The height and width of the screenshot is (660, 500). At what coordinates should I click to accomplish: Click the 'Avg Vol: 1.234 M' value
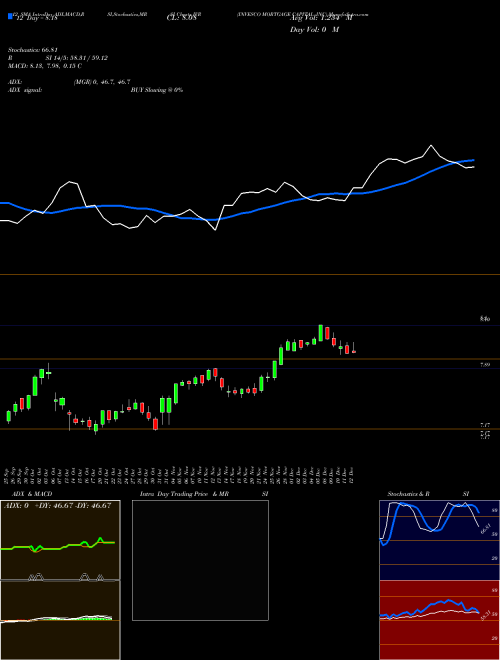pos(321,18)
